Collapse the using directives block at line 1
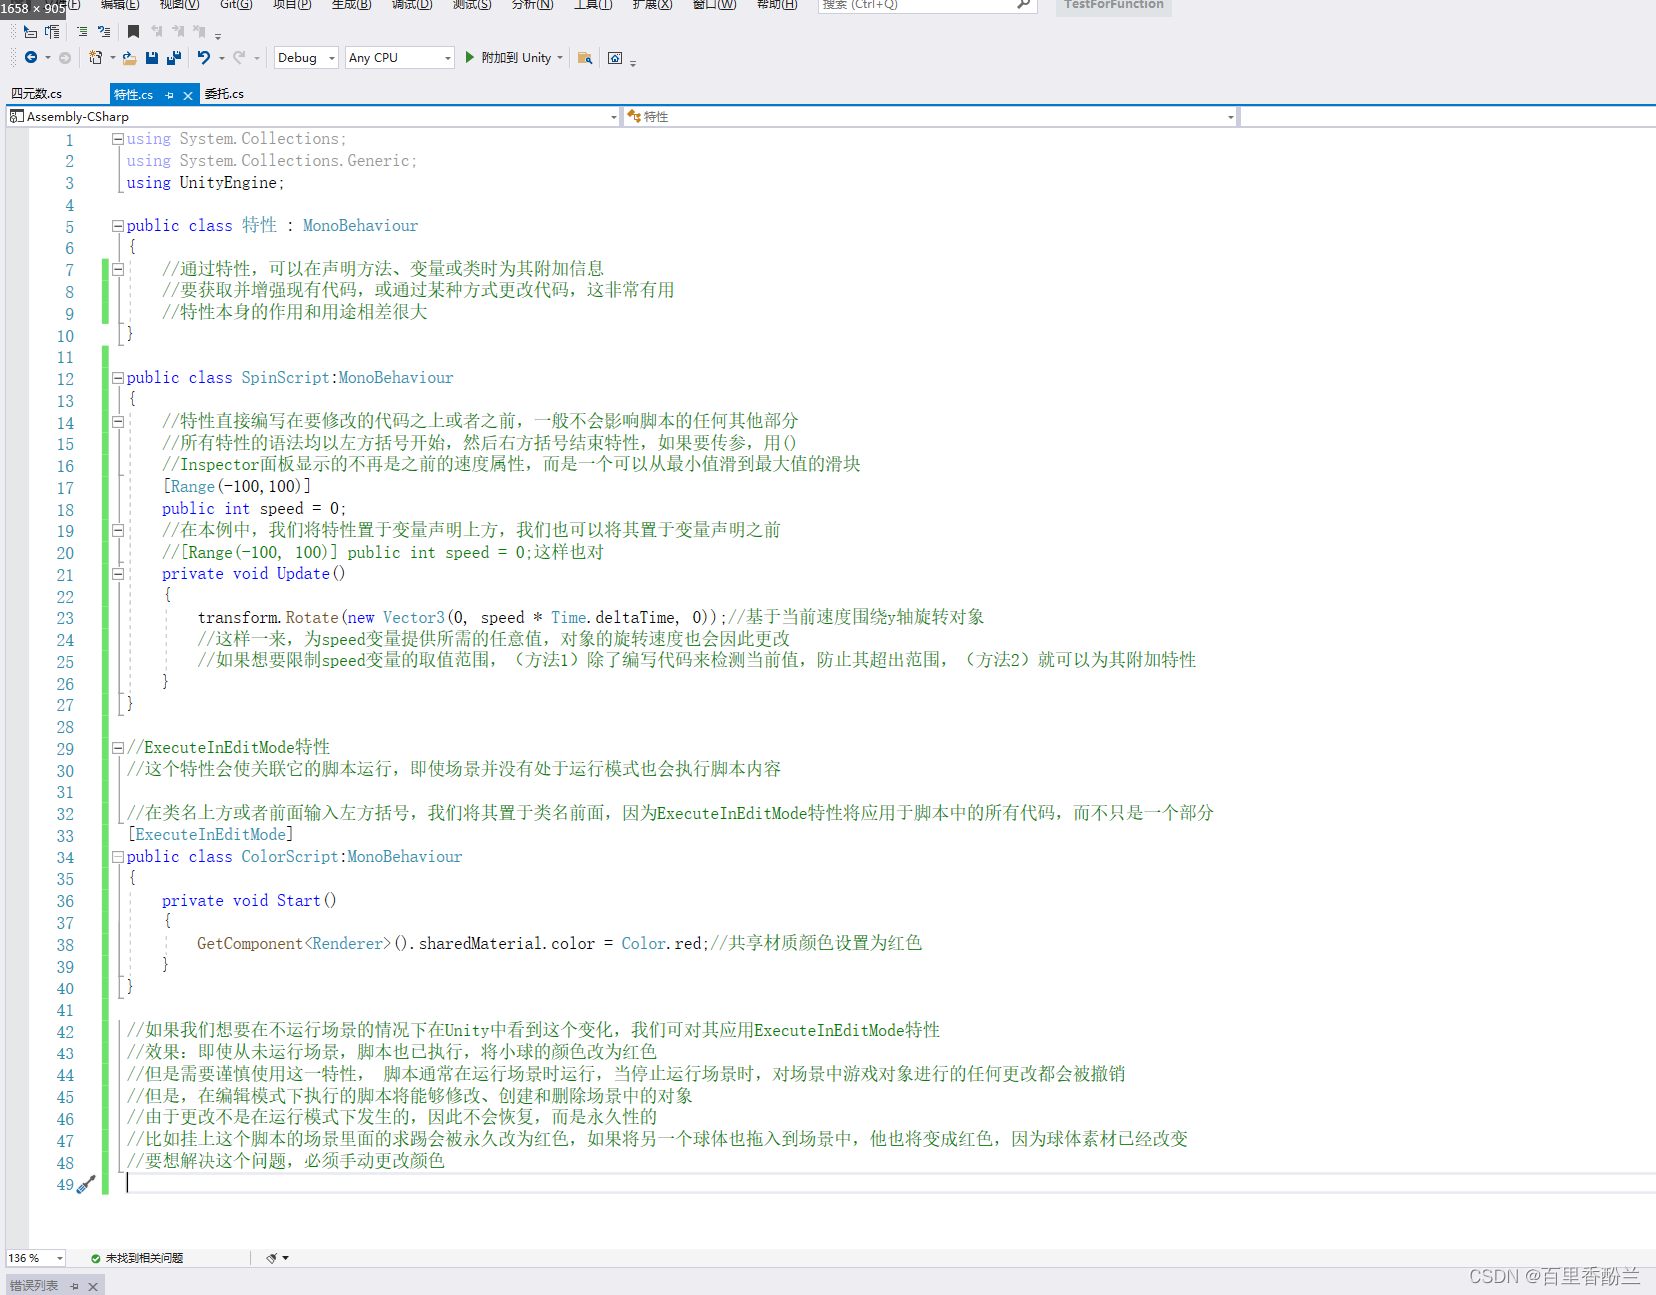The image size is (1656, 1295). [118, 139]
